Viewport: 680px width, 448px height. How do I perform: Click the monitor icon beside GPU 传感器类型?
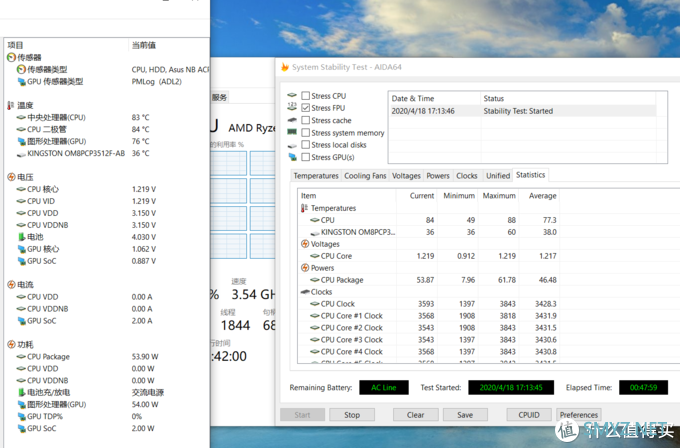(x=21, y=82)
